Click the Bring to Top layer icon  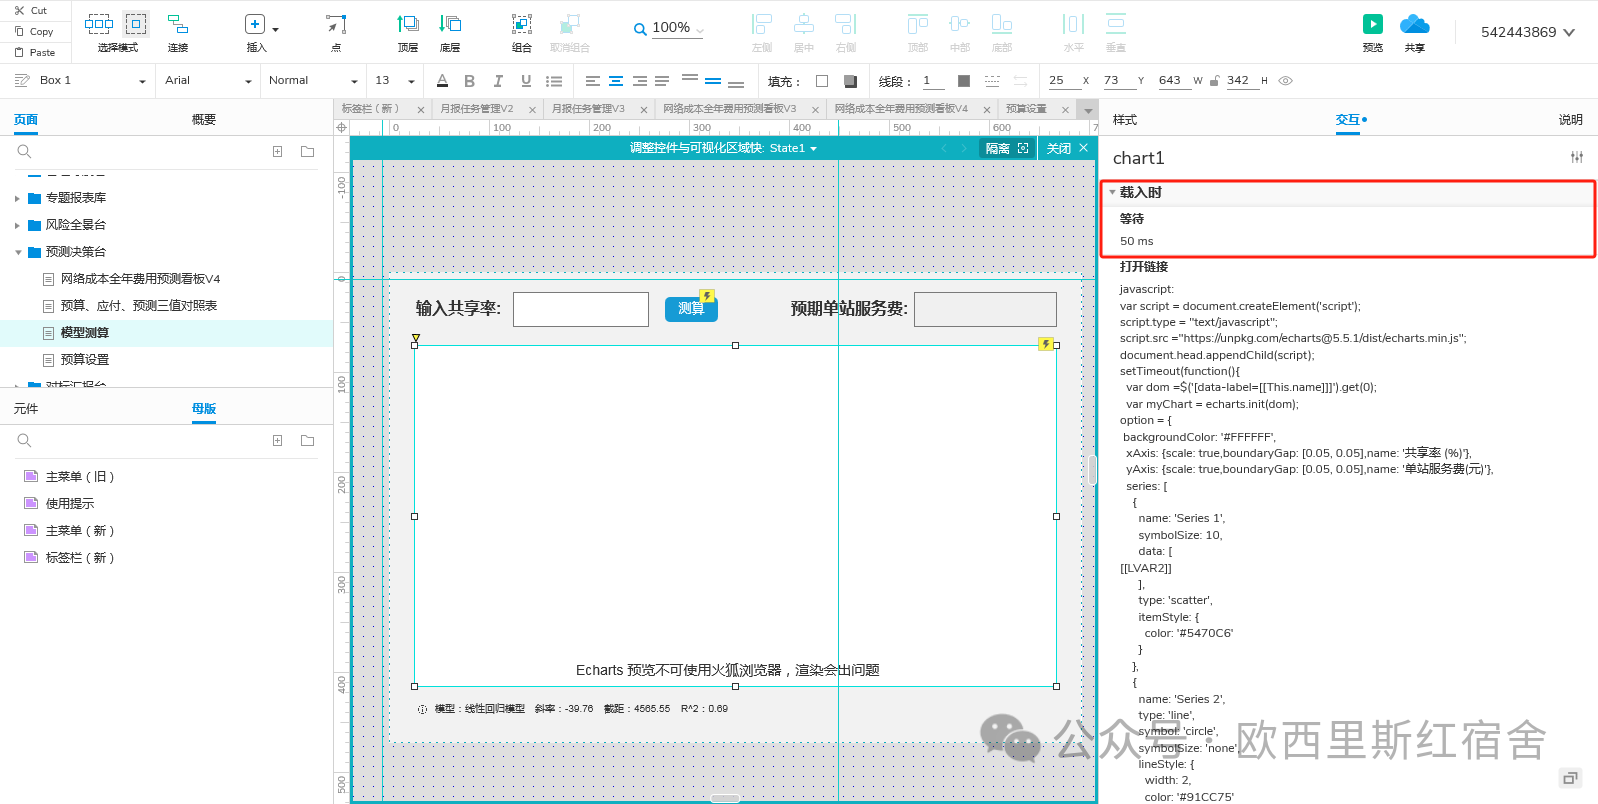coord(408,24)
